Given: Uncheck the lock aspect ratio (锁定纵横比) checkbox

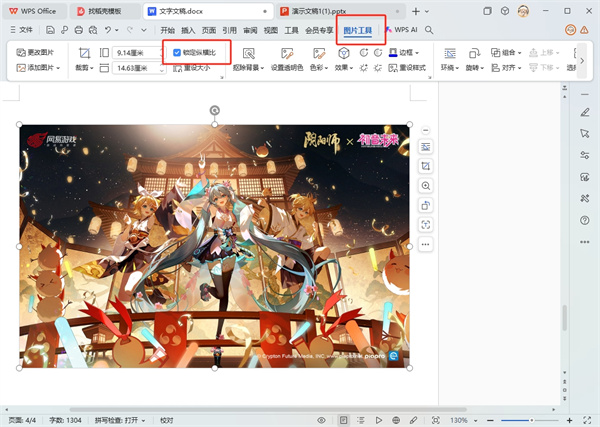Looking at the screenshot, I should pos(177,52).
